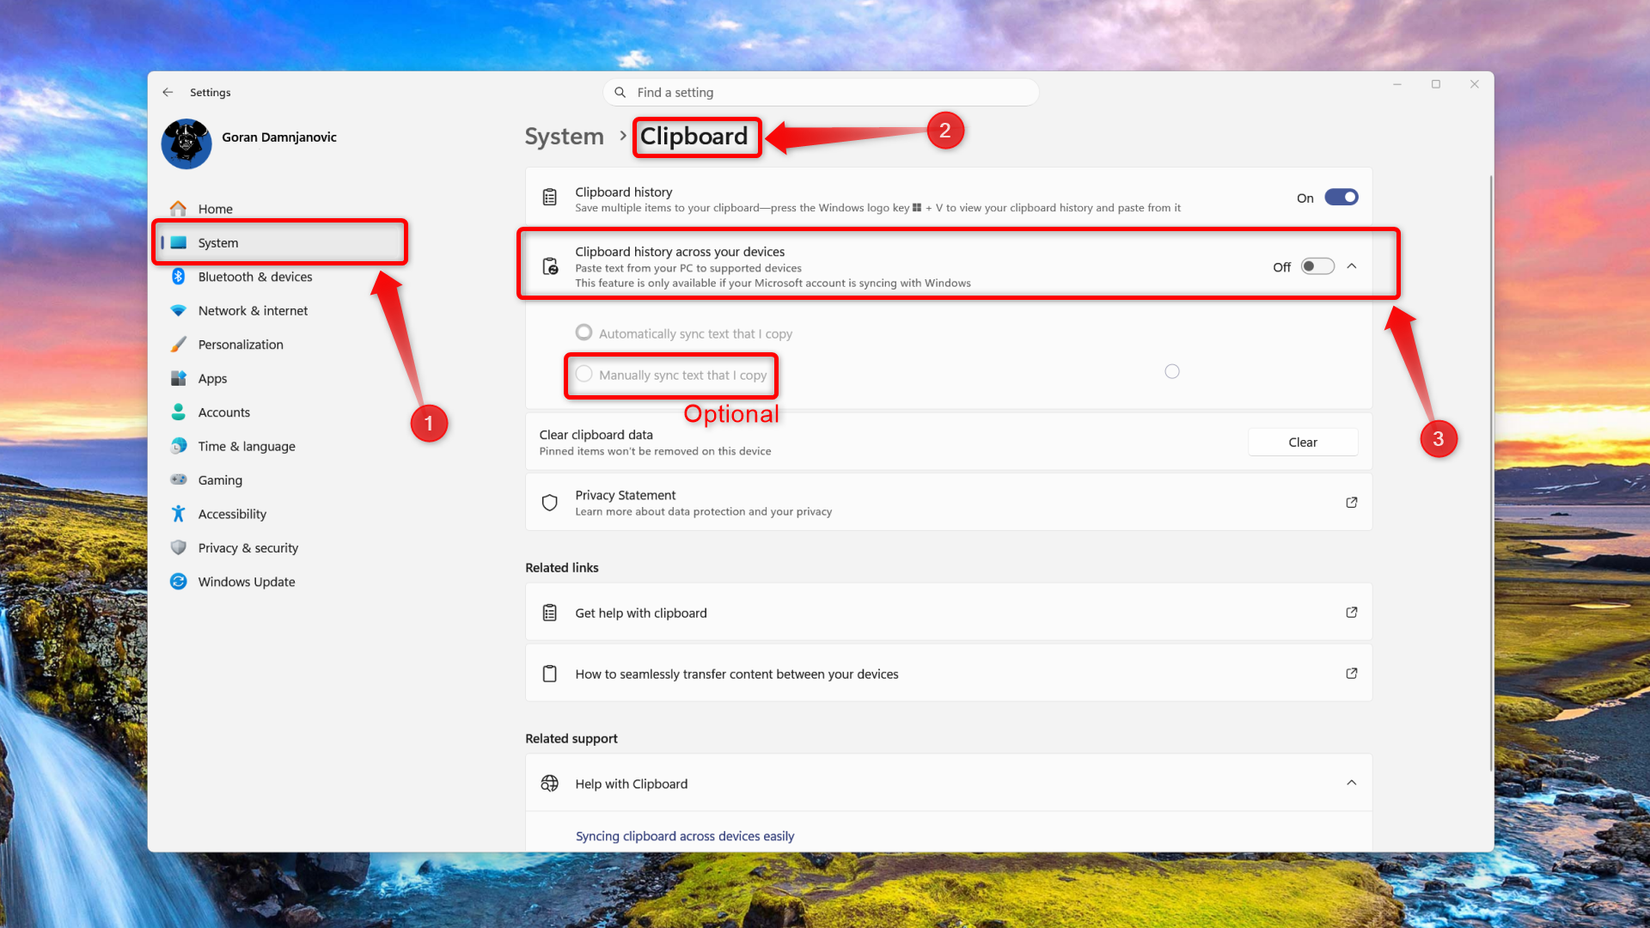Select Home in the sidebar

[215, 208]
